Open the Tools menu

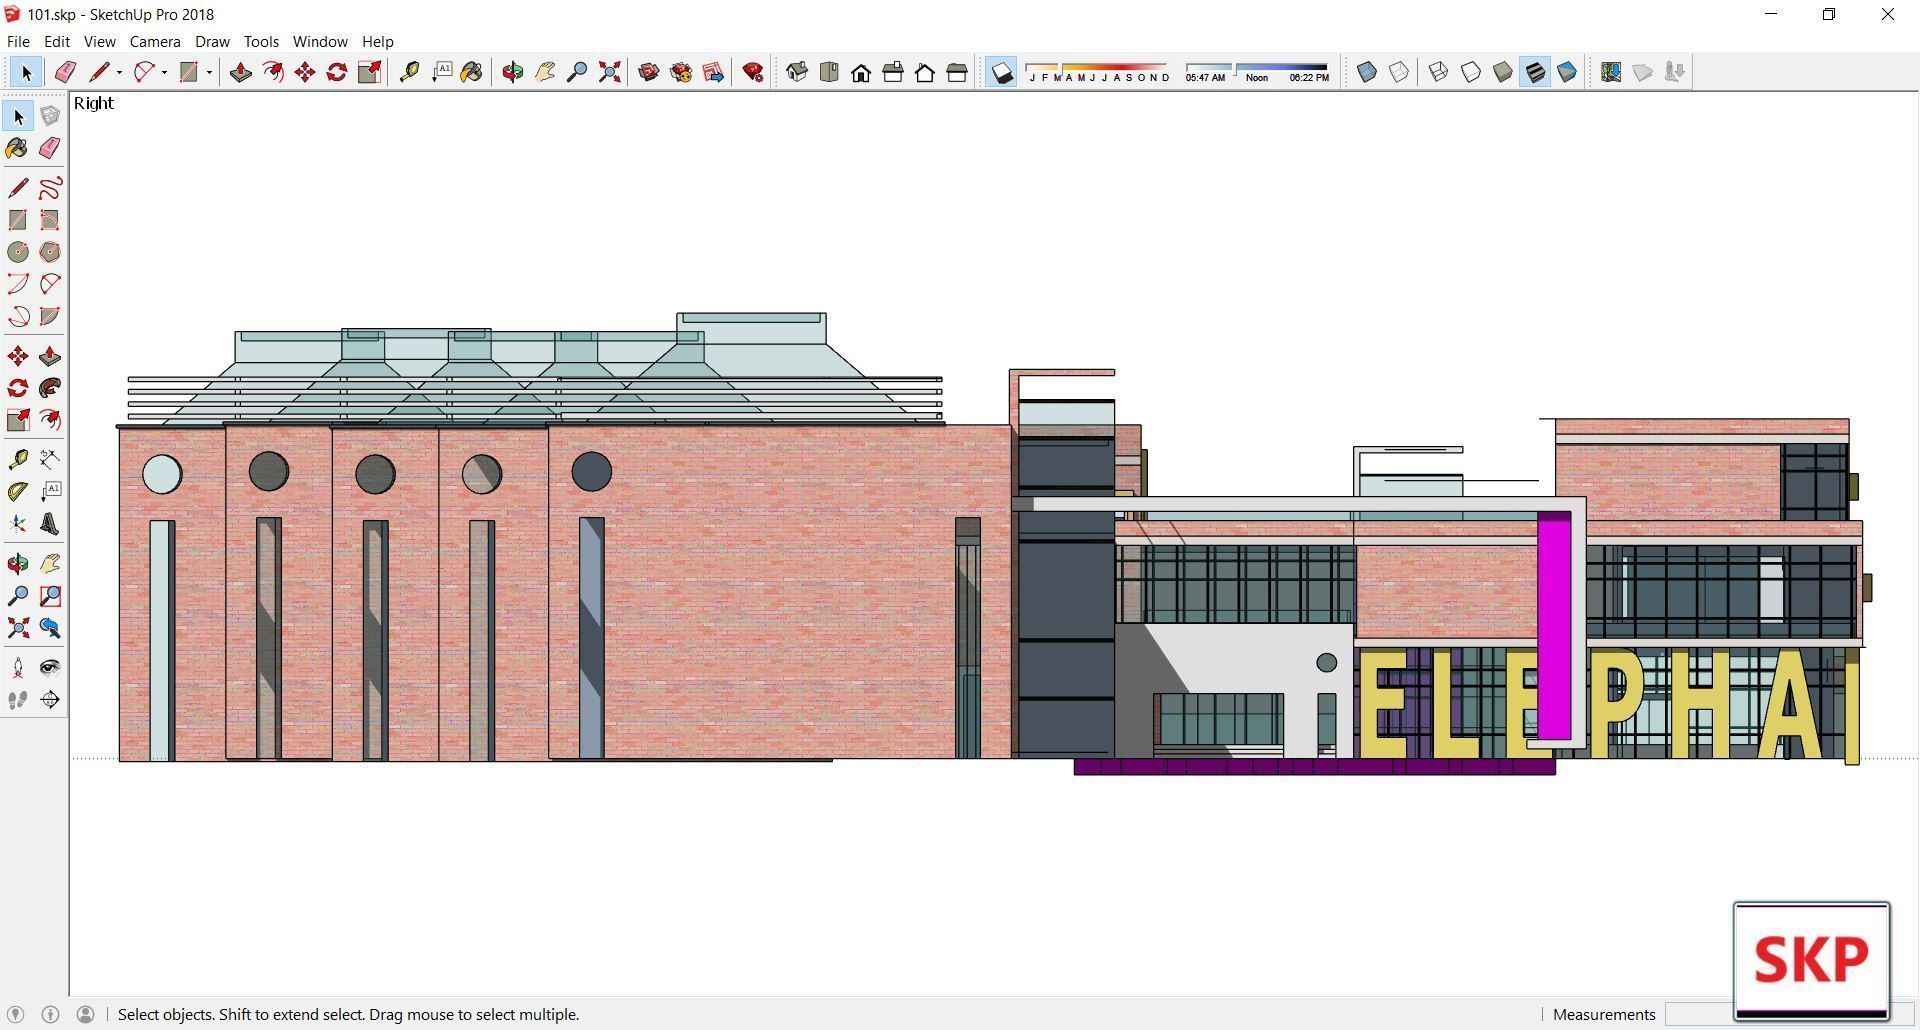point(261,41)
